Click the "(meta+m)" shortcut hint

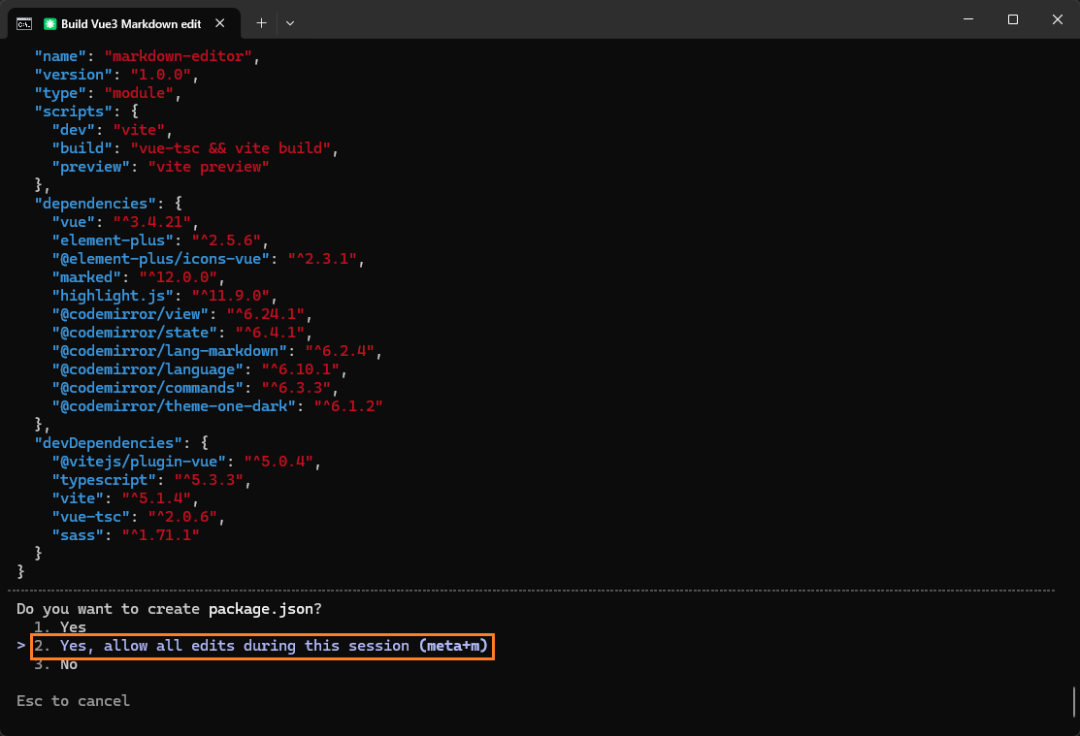[453, 646]
